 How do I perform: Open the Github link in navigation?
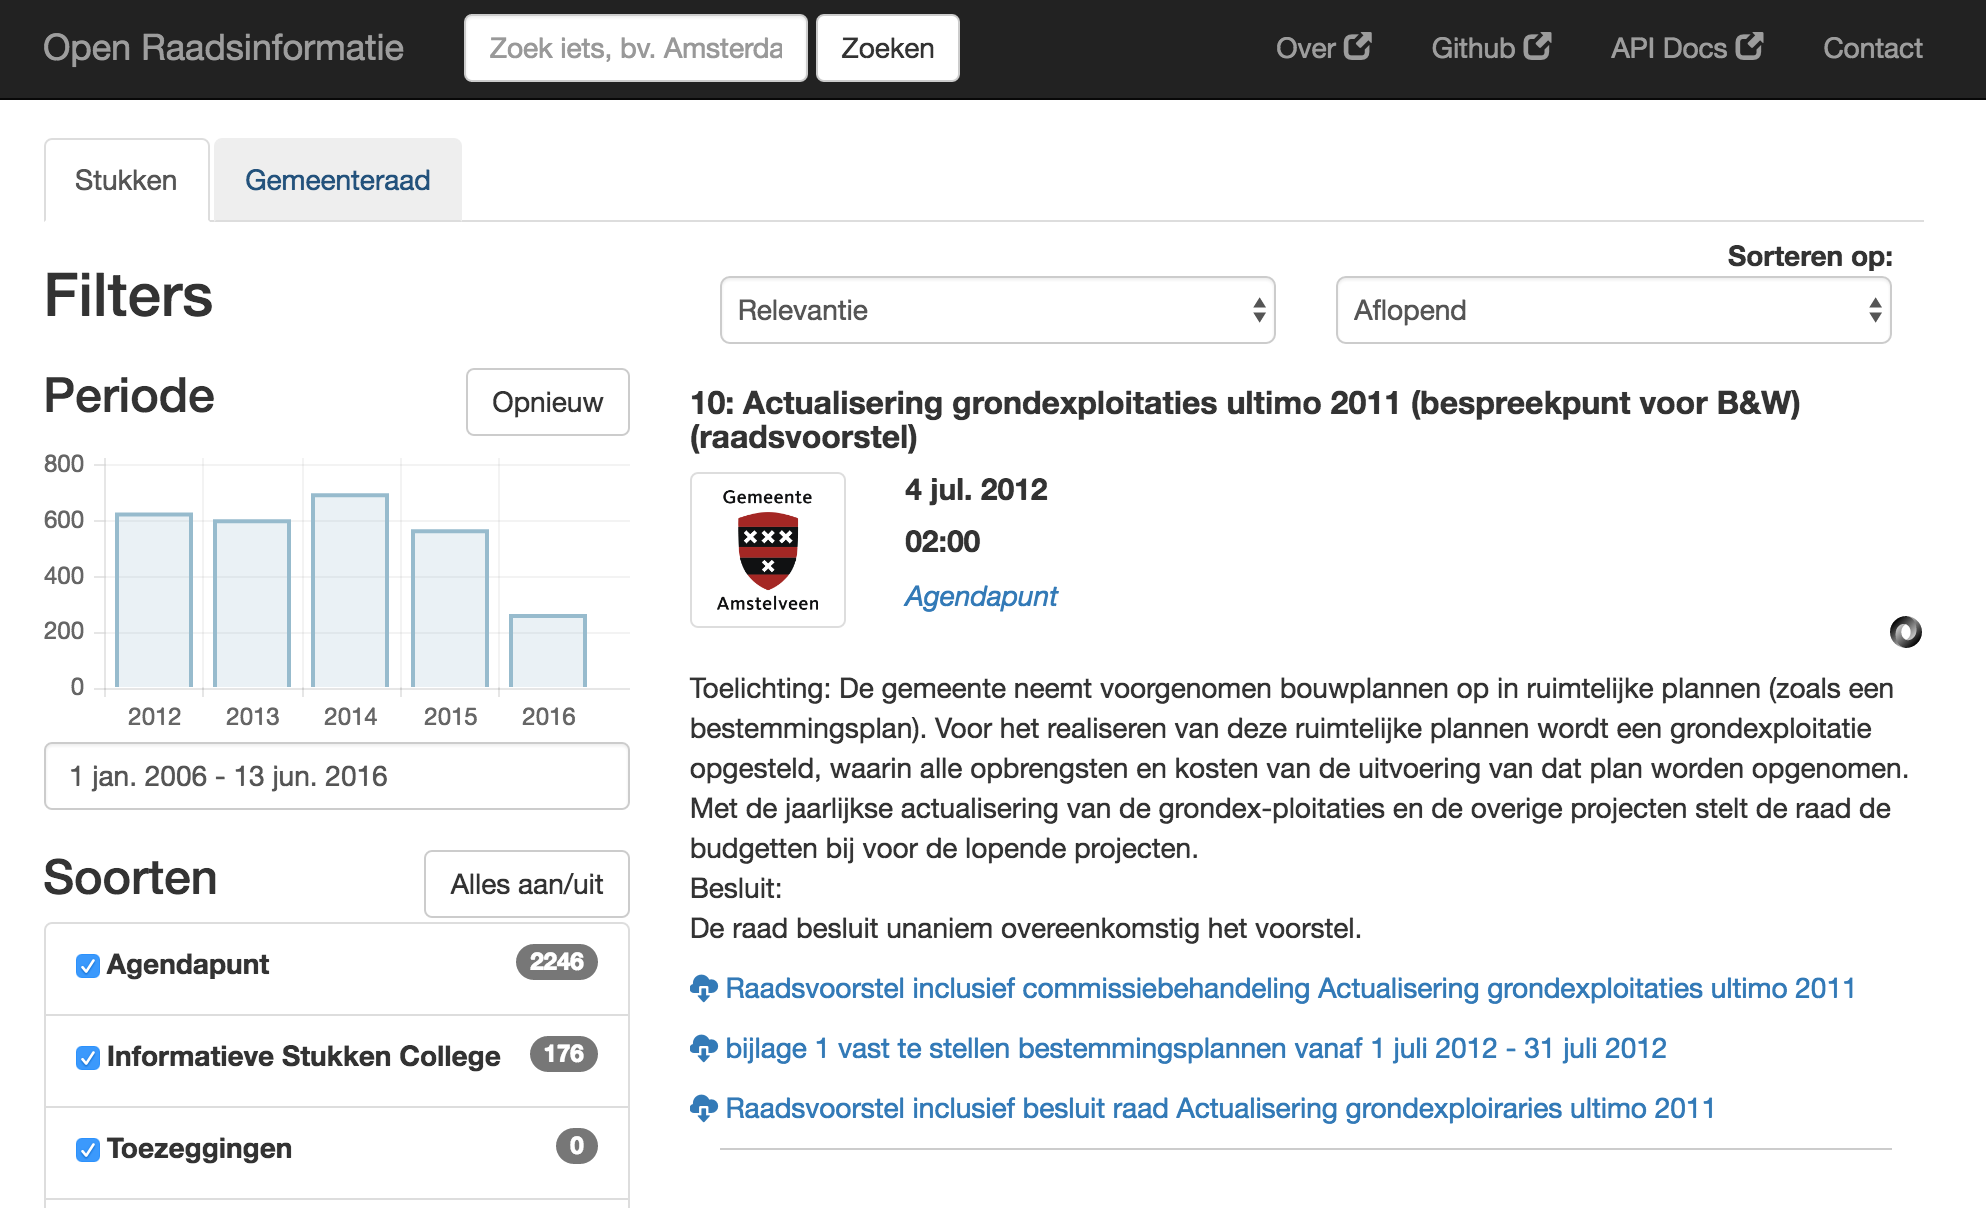click(x=1491, y=48)
